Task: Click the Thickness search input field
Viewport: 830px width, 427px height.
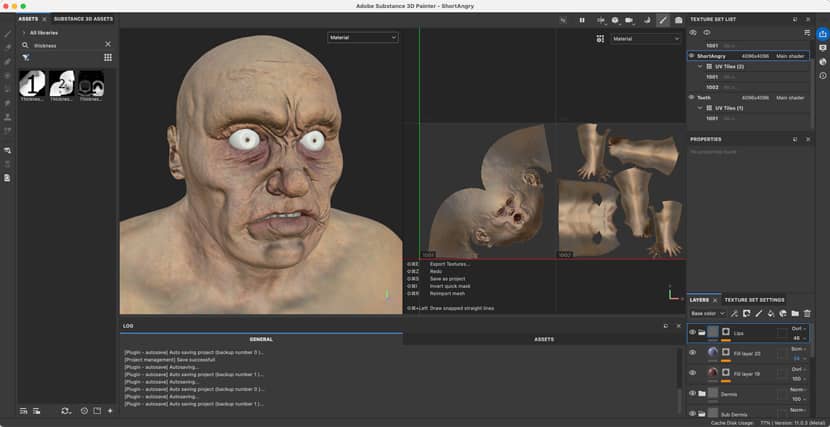Action: (x=67, y=45)
